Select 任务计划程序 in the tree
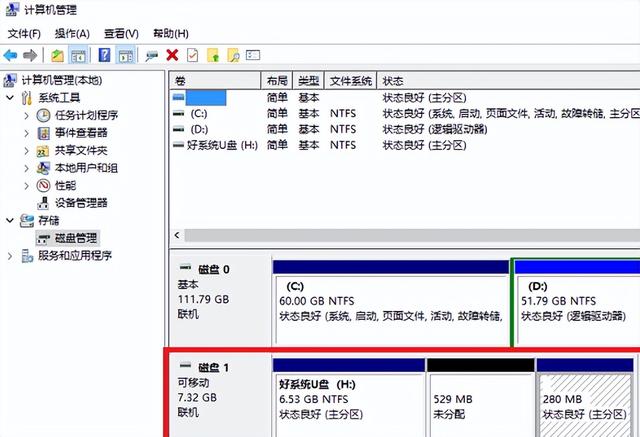Image resolution: width=640 pixels, height=437 pixels. click(87, 115)
